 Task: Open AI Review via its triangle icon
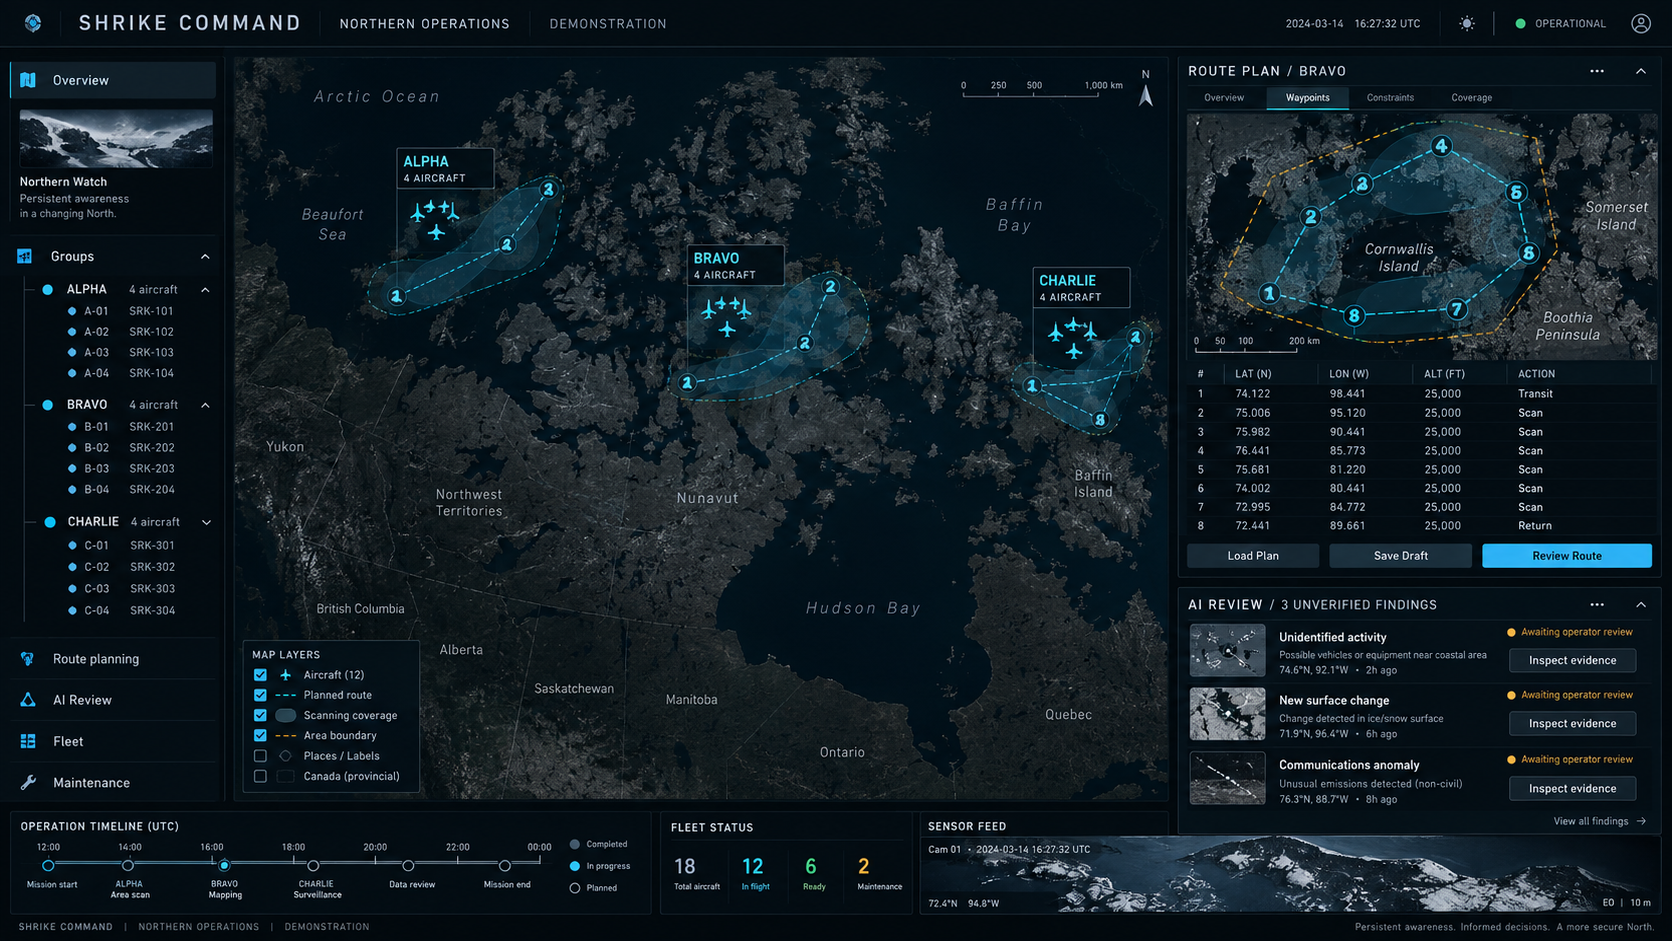click(28, 700)
